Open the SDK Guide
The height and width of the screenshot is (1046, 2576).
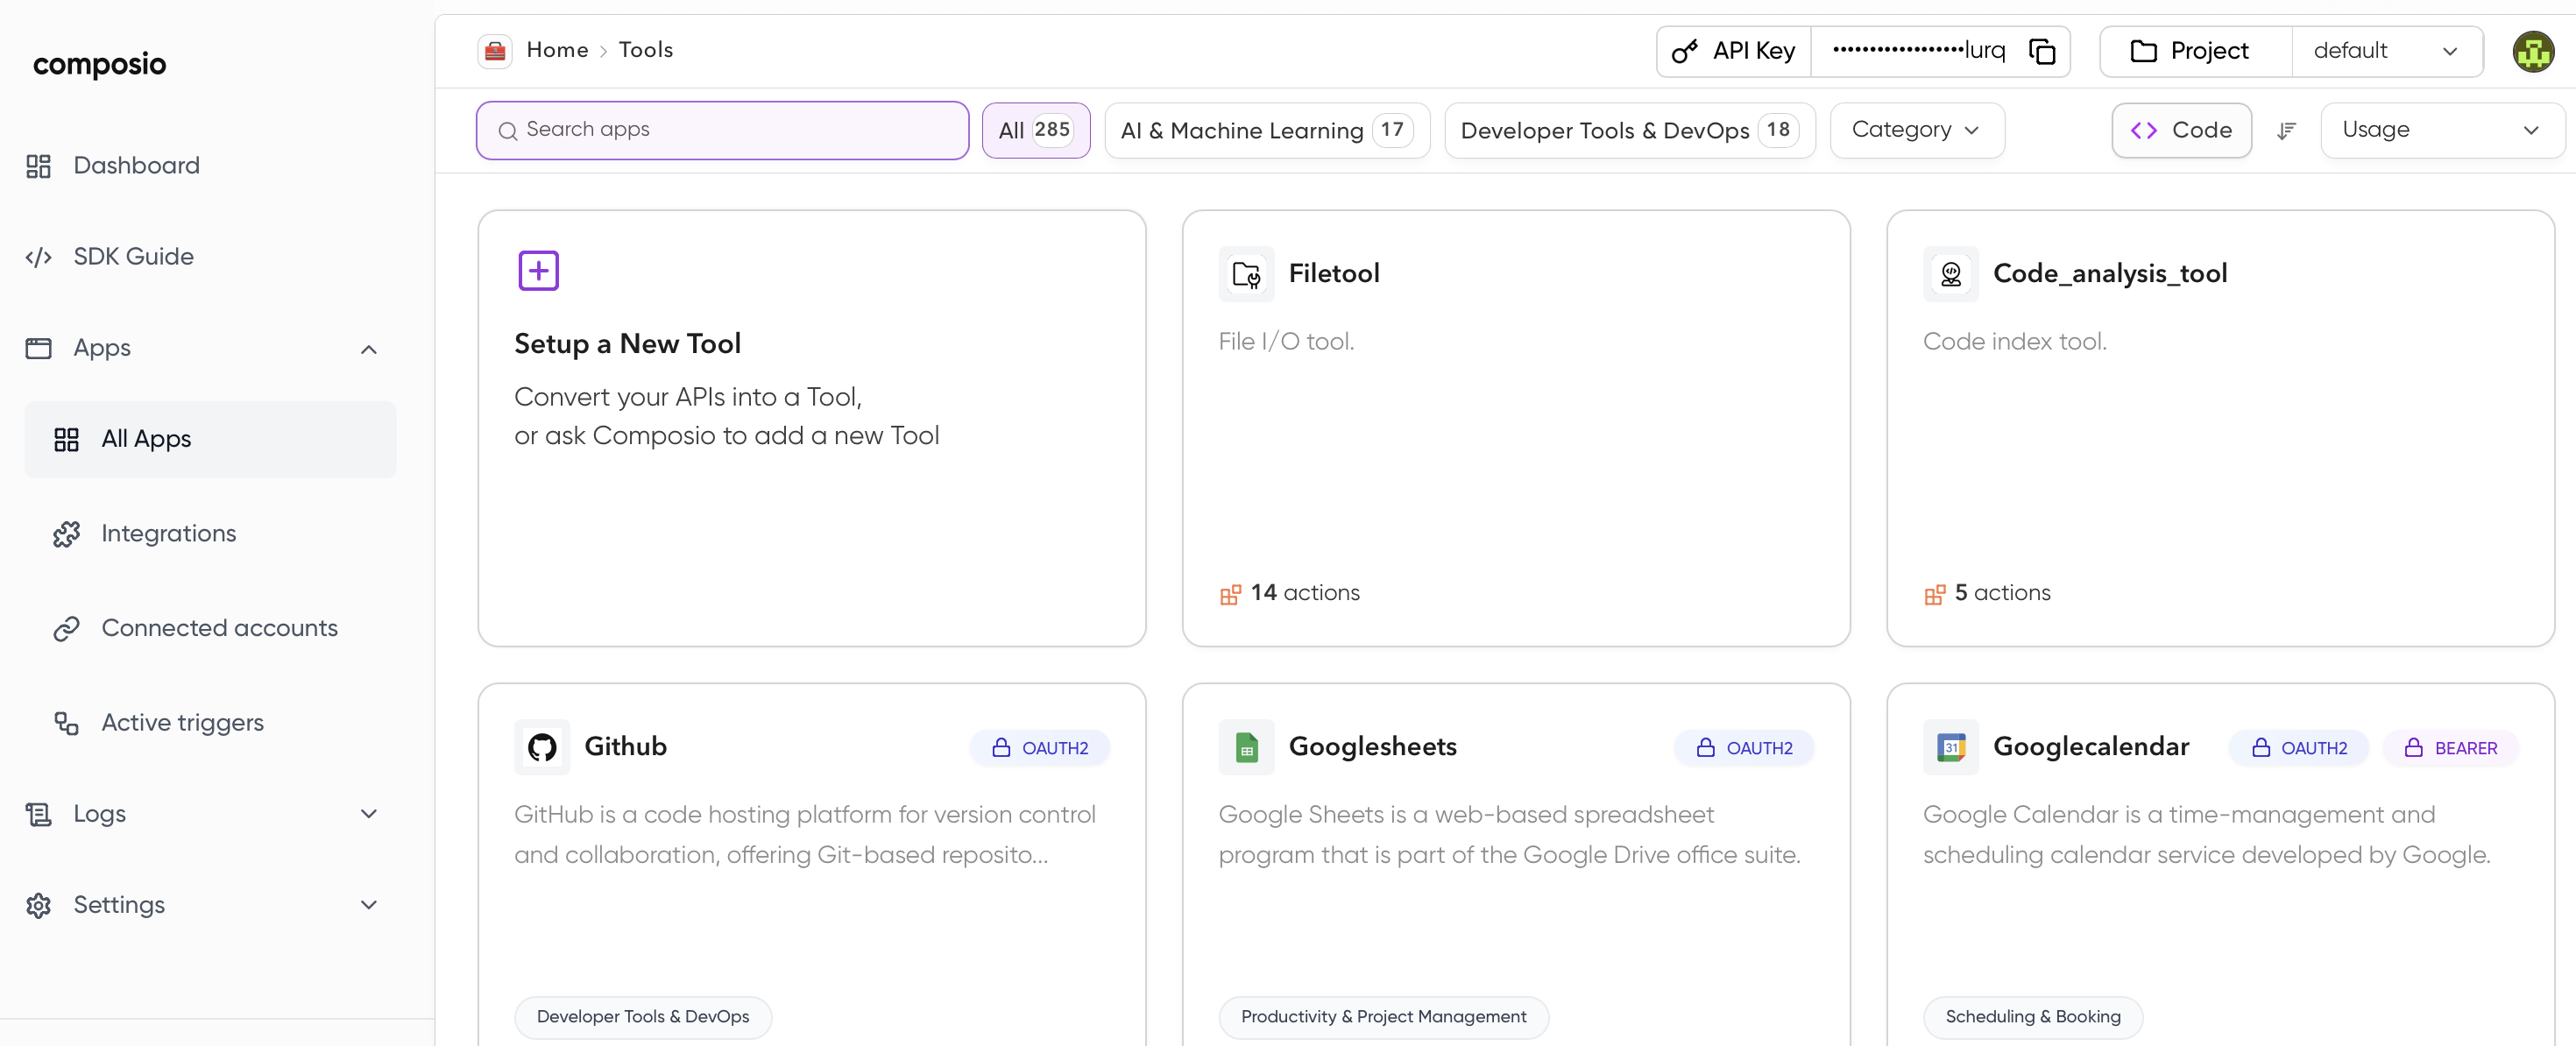pyautogui.click(x=133, y=256)
